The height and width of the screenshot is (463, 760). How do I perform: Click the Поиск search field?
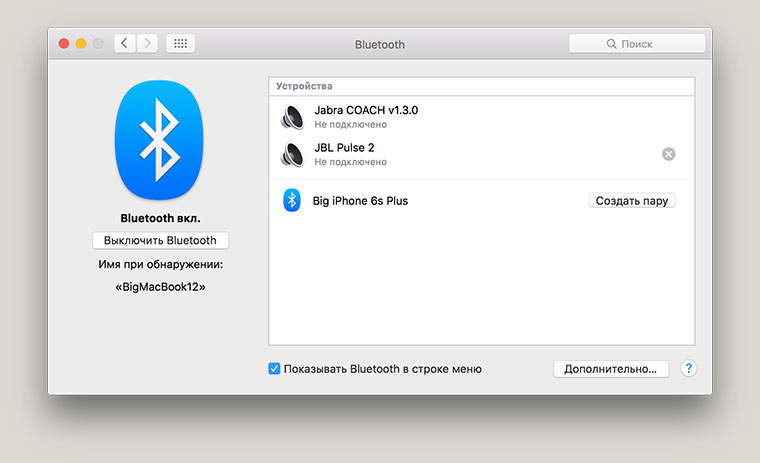[637, 44]
